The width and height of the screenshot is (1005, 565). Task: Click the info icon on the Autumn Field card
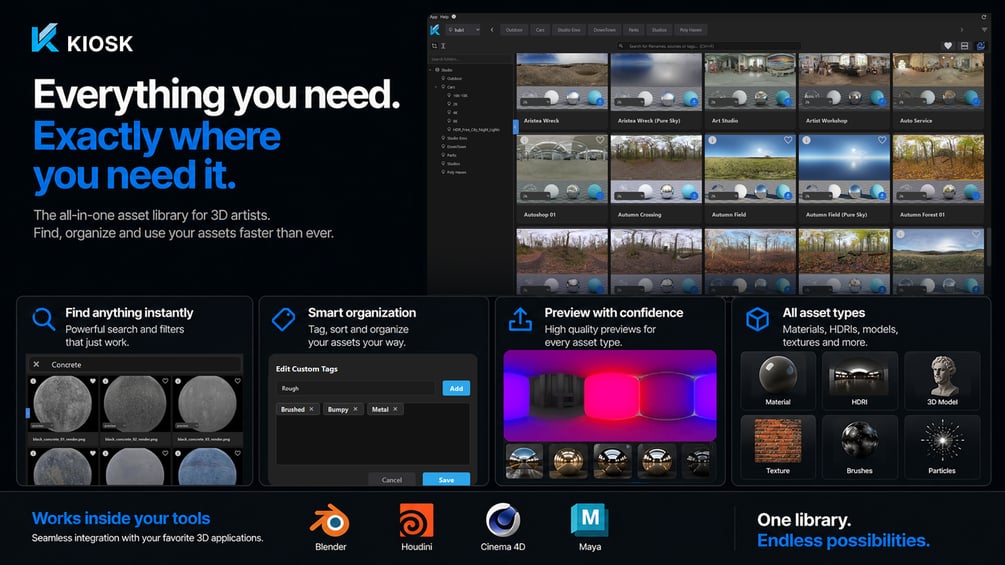pyautogui.click(x=712, y=140)
